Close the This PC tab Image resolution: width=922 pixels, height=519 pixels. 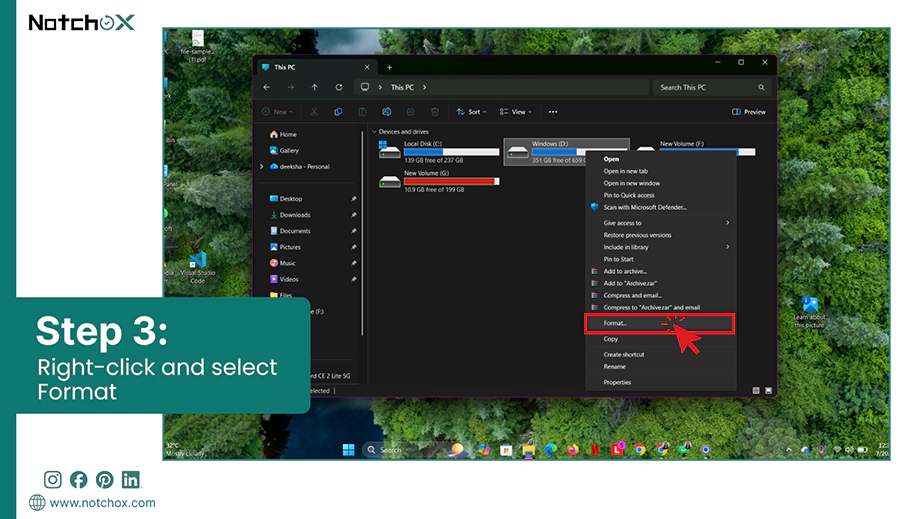[367, 67]
